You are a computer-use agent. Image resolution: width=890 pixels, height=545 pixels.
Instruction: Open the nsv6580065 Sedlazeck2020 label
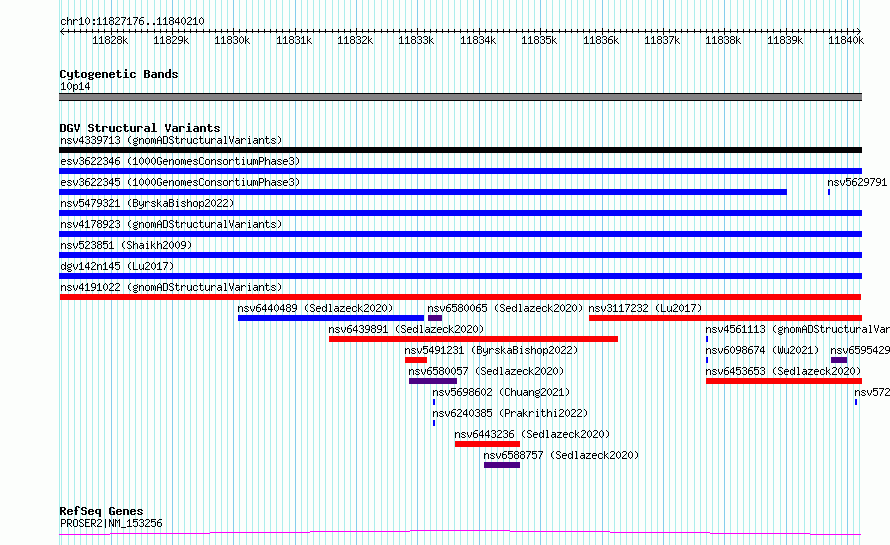(505, 308)
